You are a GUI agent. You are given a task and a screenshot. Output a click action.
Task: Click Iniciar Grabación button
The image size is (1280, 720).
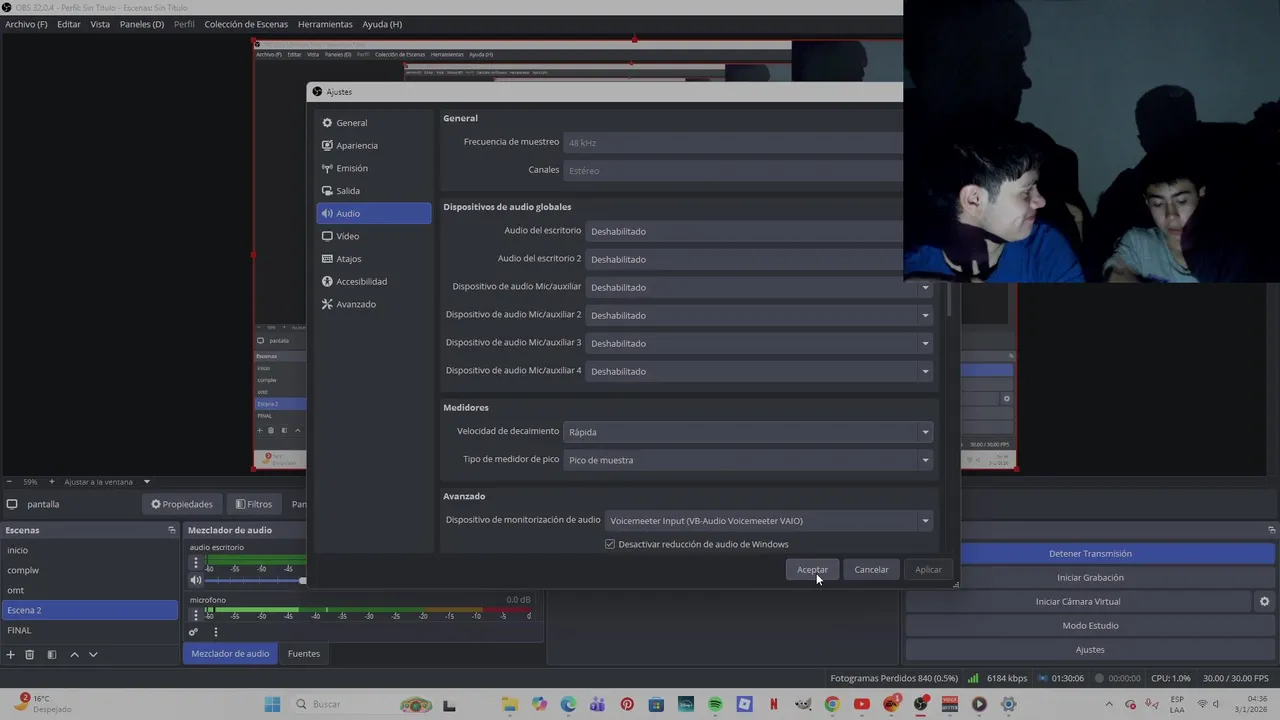pyautogui.click(x=1090, y=578)
